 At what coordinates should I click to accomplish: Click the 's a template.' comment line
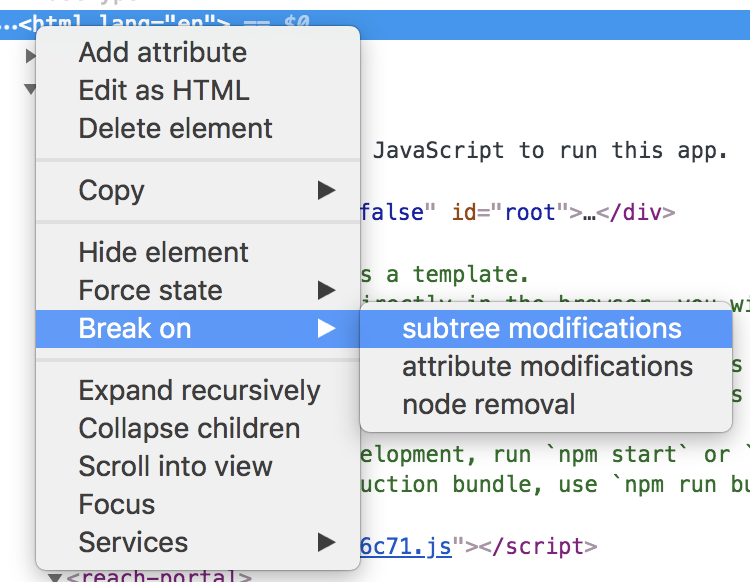tap(444, 275)
